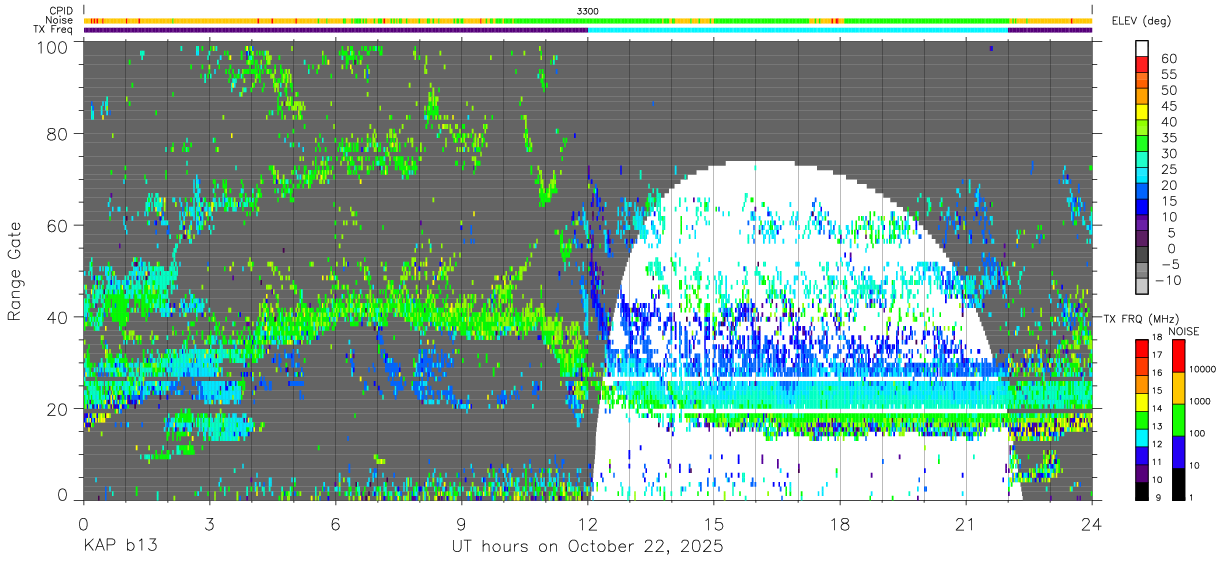Click the 40 tick on Range Gate axis
The width and height of the screenshot is (1228, 567).
click(58, 317)
